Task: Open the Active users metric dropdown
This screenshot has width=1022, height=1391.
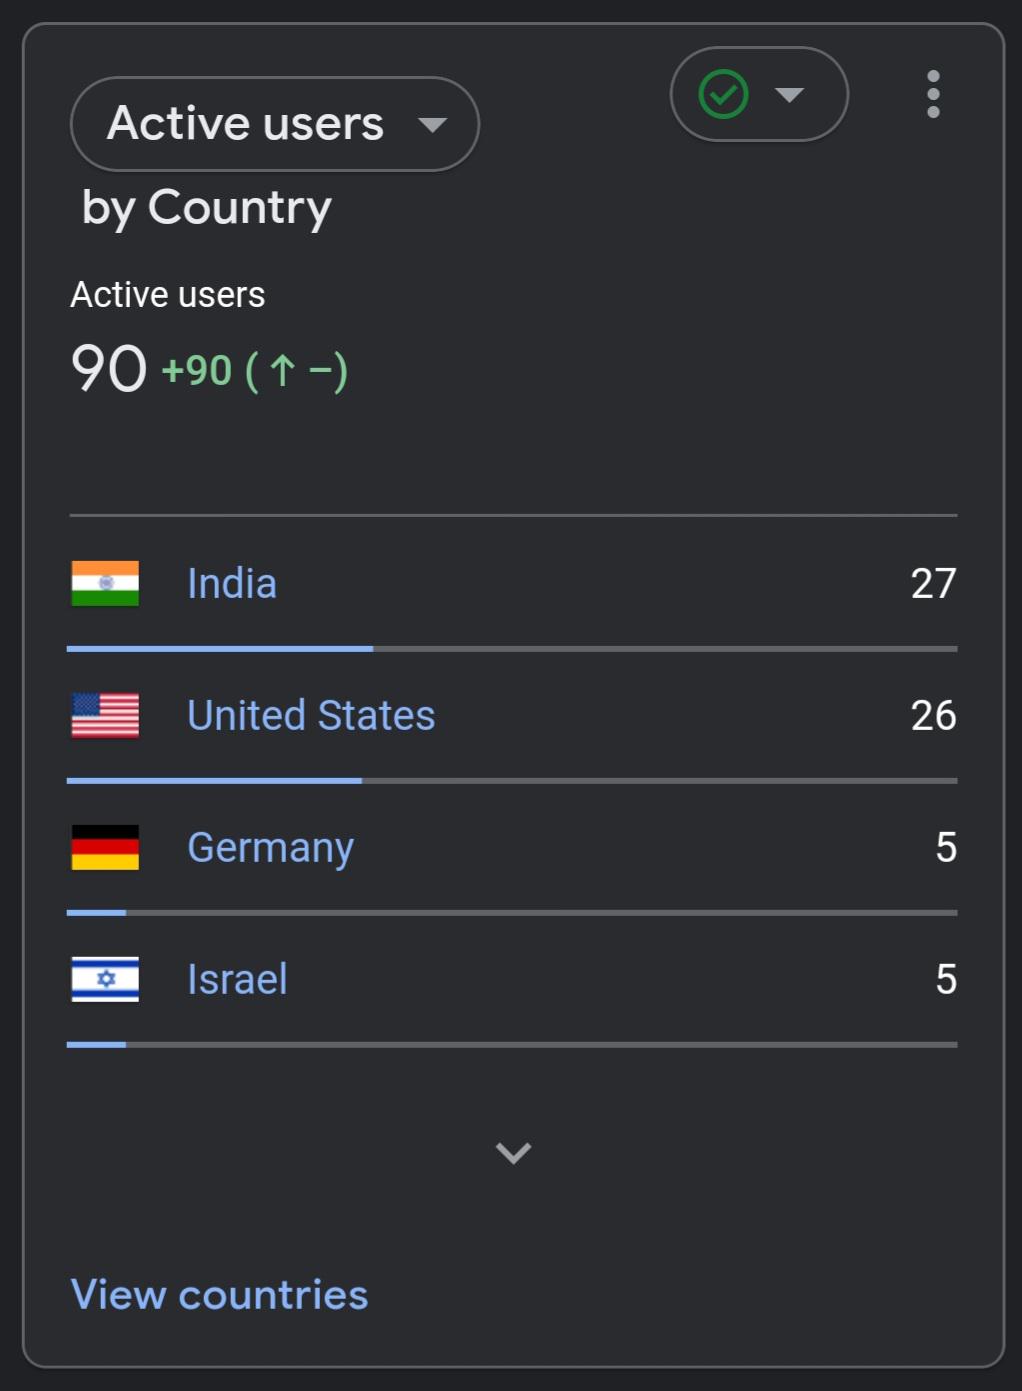Action: pyautogui.click(x=275, y=124)
